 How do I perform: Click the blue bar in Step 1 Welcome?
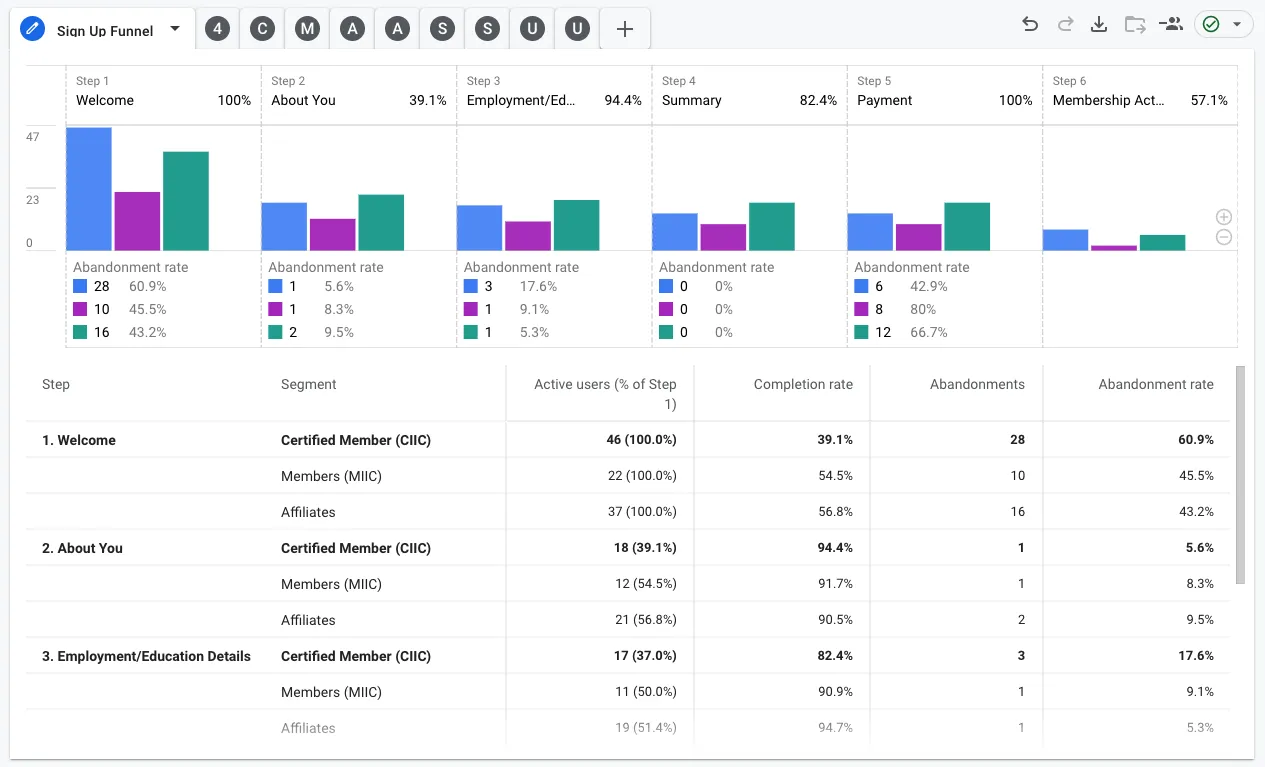coord(89,189)
